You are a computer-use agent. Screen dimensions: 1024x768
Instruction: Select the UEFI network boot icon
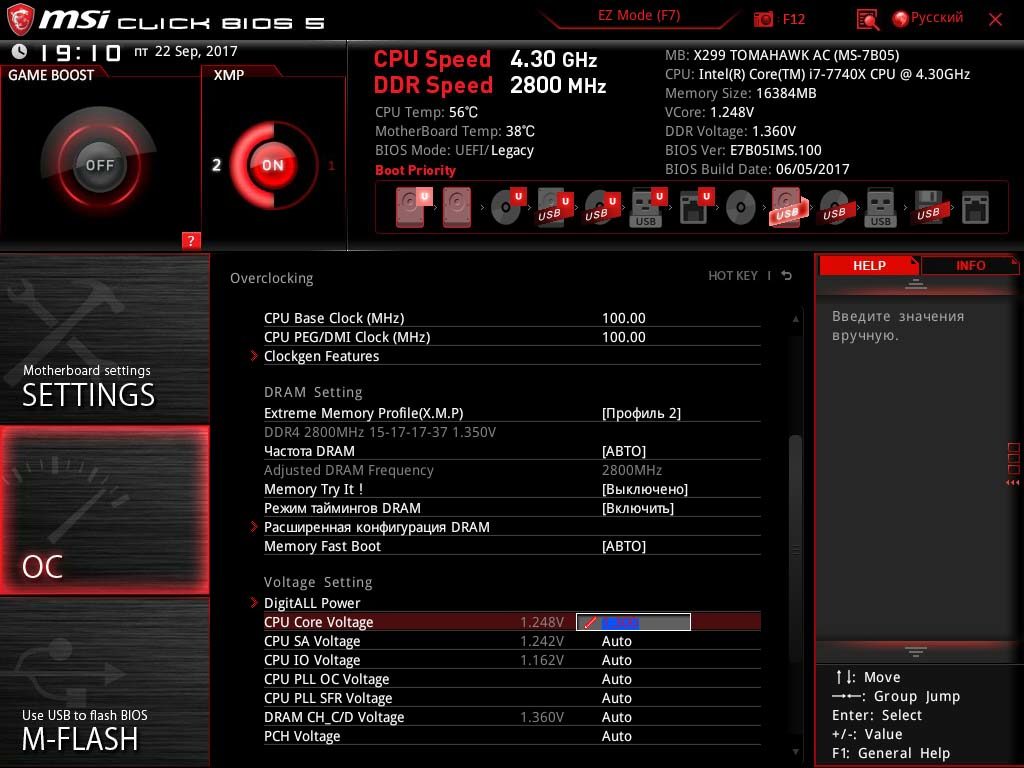696,207
